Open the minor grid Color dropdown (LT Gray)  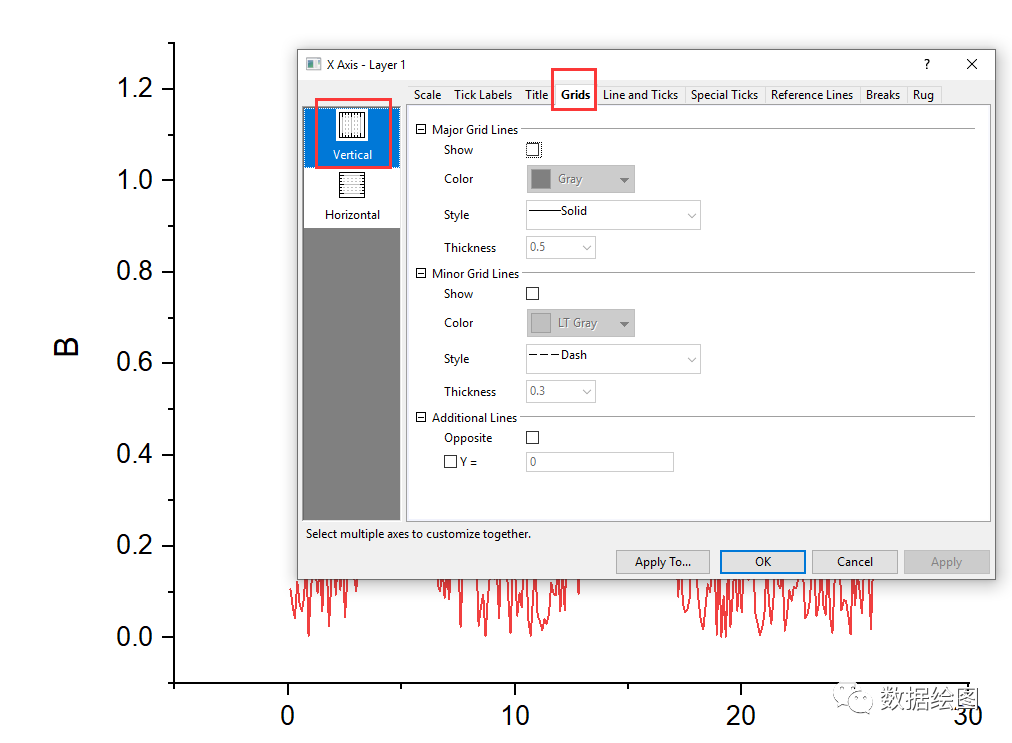pyautogui.click(x=580, y=323)
